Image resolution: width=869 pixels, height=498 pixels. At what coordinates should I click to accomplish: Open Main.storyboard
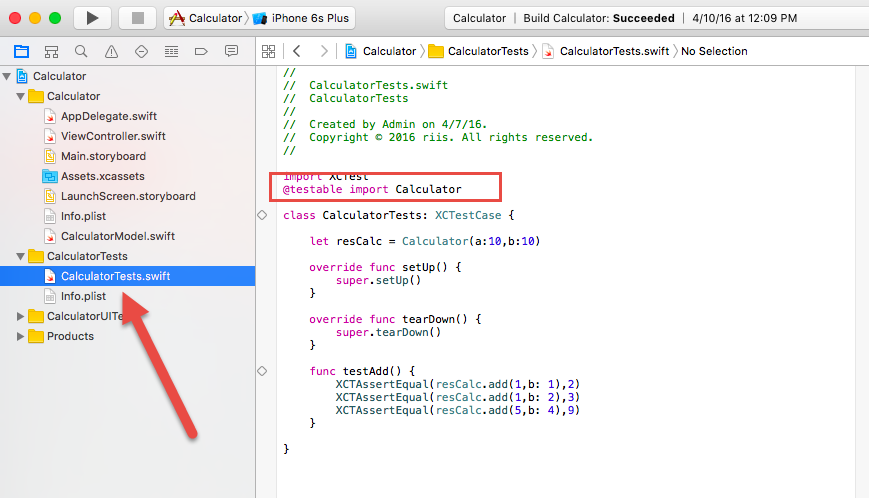point(103,156)
